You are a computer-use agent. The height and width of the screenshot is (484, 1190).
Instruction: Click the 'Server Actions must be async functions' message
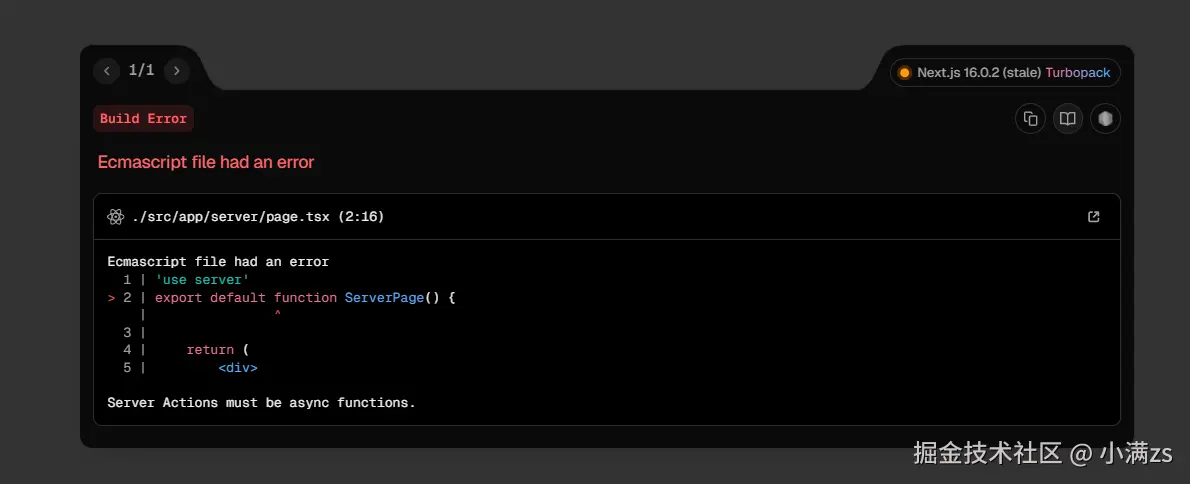(x=261, y=403)
